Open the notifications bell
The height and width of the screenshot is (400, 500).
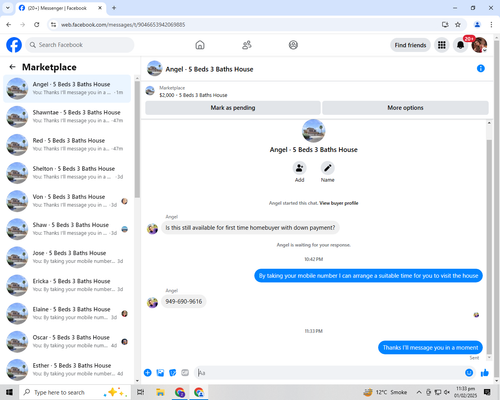(460, 45)
